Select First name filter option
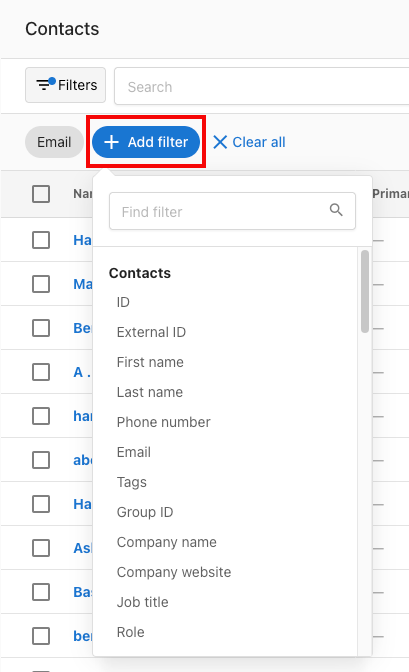This screenshot has height=672, width=409. click(x=150, y=362)
